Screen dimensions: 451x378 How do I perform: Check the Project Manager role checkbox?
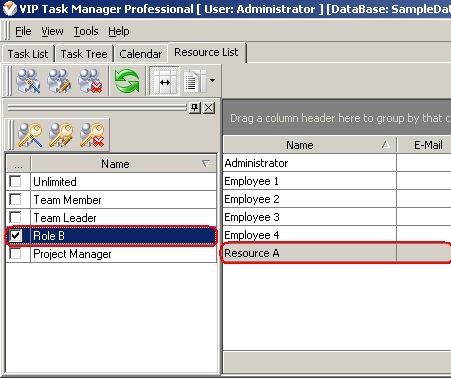click(x=15, y=254)
